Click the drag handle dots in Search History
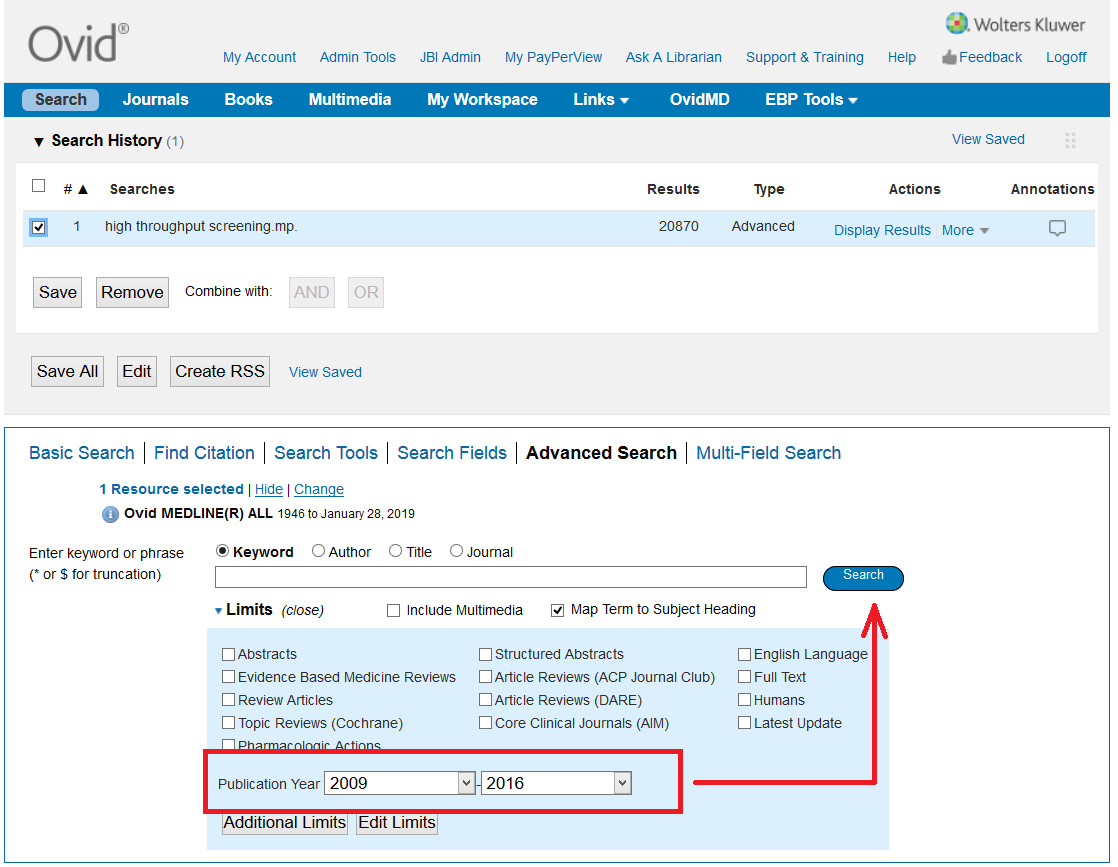1118x867 pixels. [1070, 141]
